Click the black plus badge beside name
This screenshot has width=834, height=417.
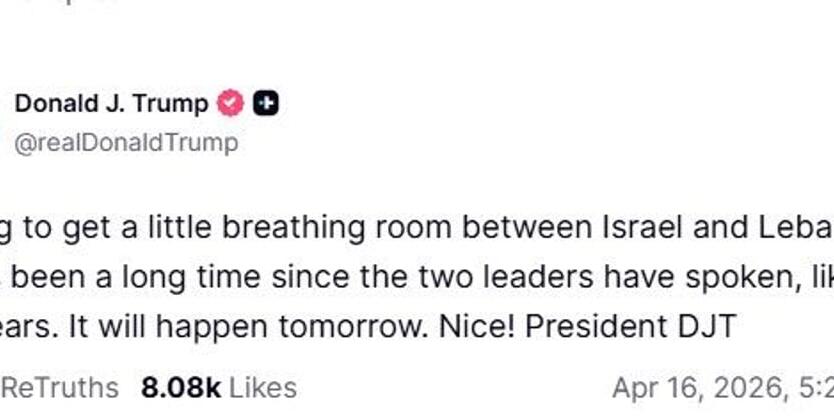tap(265, 103)
